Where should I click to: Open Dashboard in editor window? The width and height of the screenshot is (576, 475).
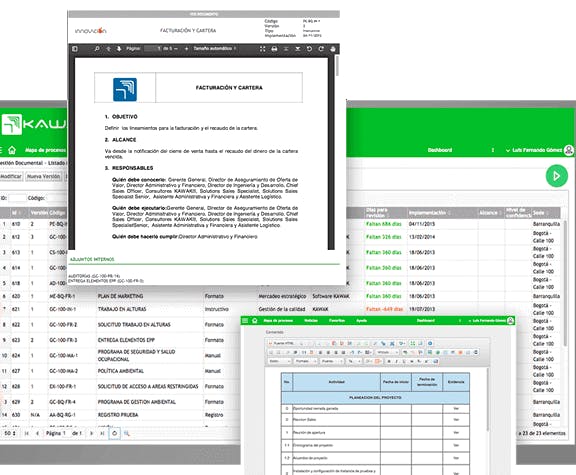click(426, 321)
